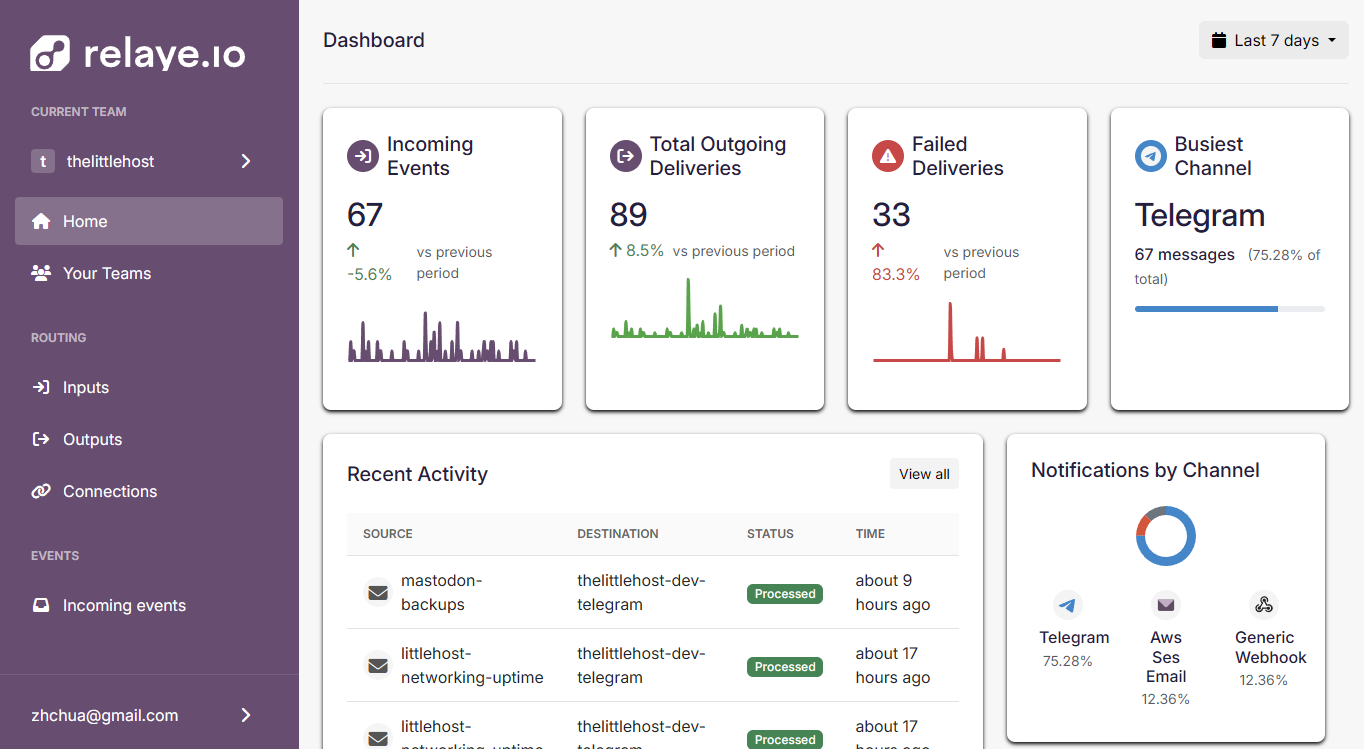Open the Last 7 days dropdown
This screenshot has width=1364, height=749.
click(1273, 41)
